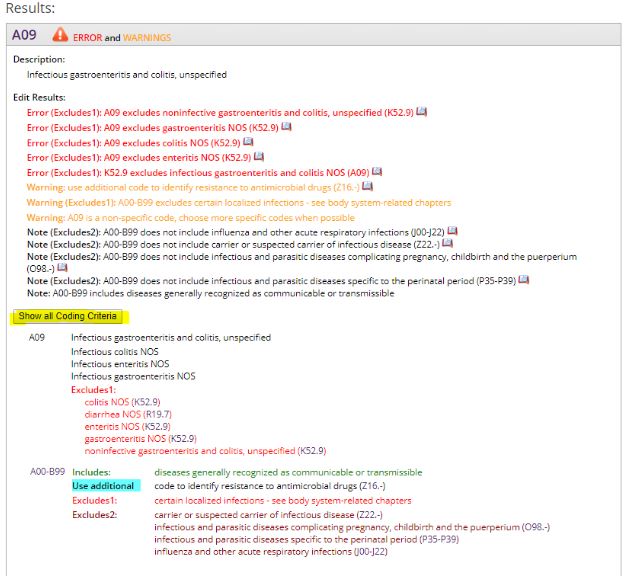Click 'Infectious gastroenteritis NOS' entry
The height and width of the screenshot is (581, 628).
(x=133, y=376)
